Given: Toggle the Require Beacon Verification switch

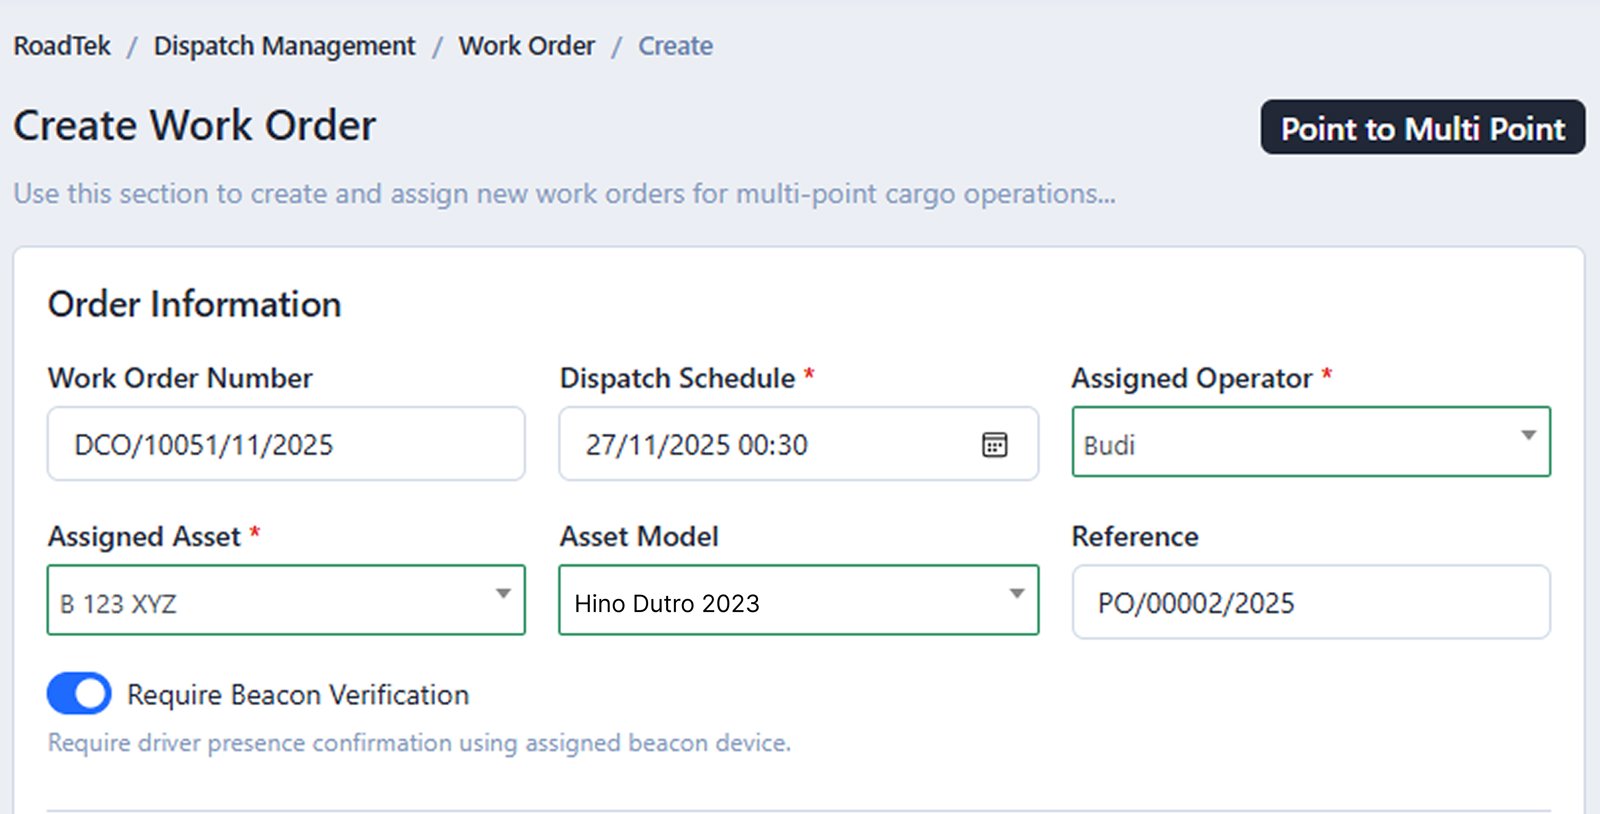Looking at the screenshot, I should pos(79,694).
